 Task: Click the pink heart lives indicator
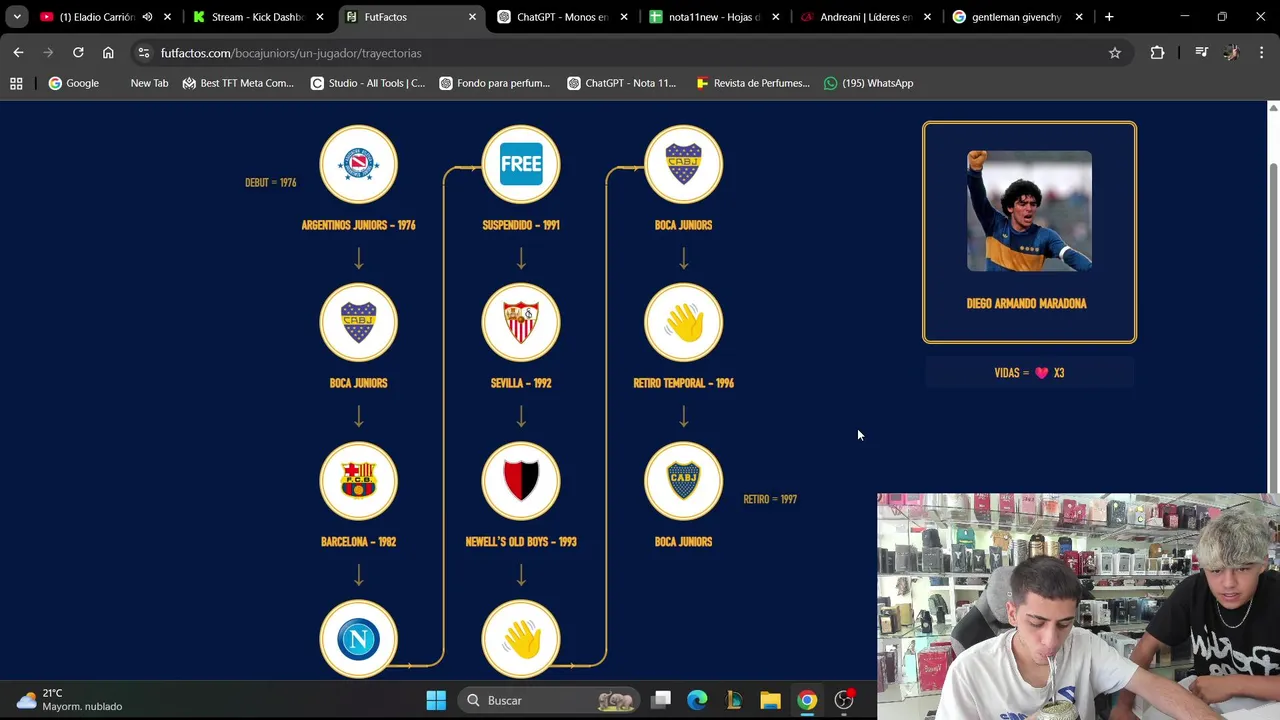[x=1042, y=373]
